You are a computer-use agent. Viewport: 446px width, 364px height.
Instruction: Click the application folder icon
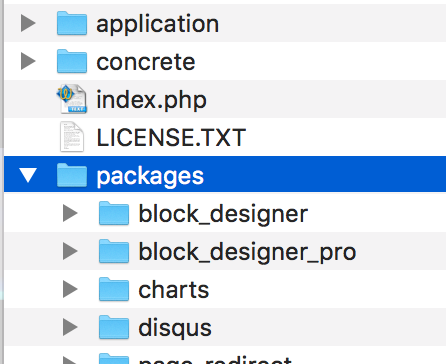pyautogui.click(x=72, y=23)
